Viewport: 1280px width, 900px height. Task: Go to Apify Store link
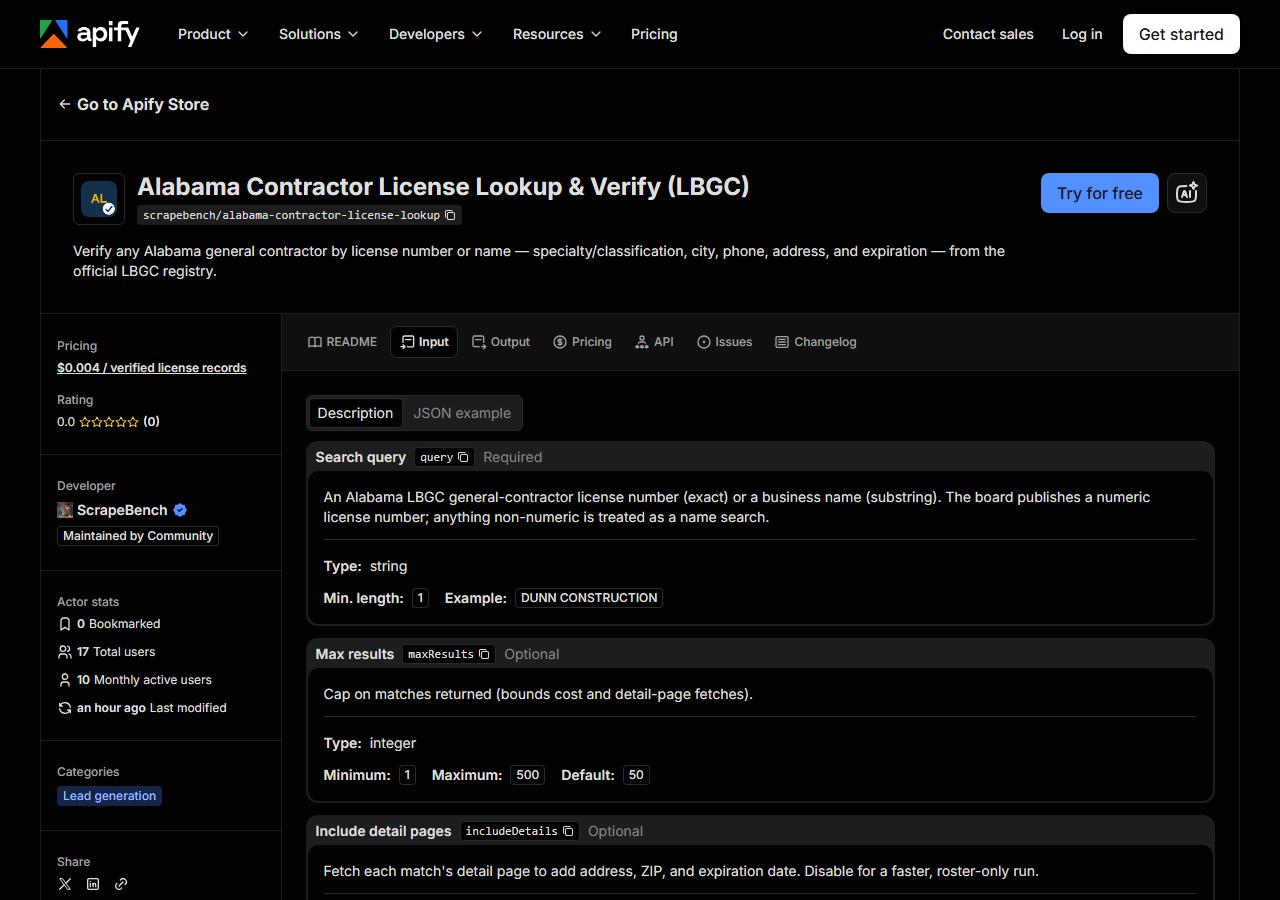[x=134, y=104]
